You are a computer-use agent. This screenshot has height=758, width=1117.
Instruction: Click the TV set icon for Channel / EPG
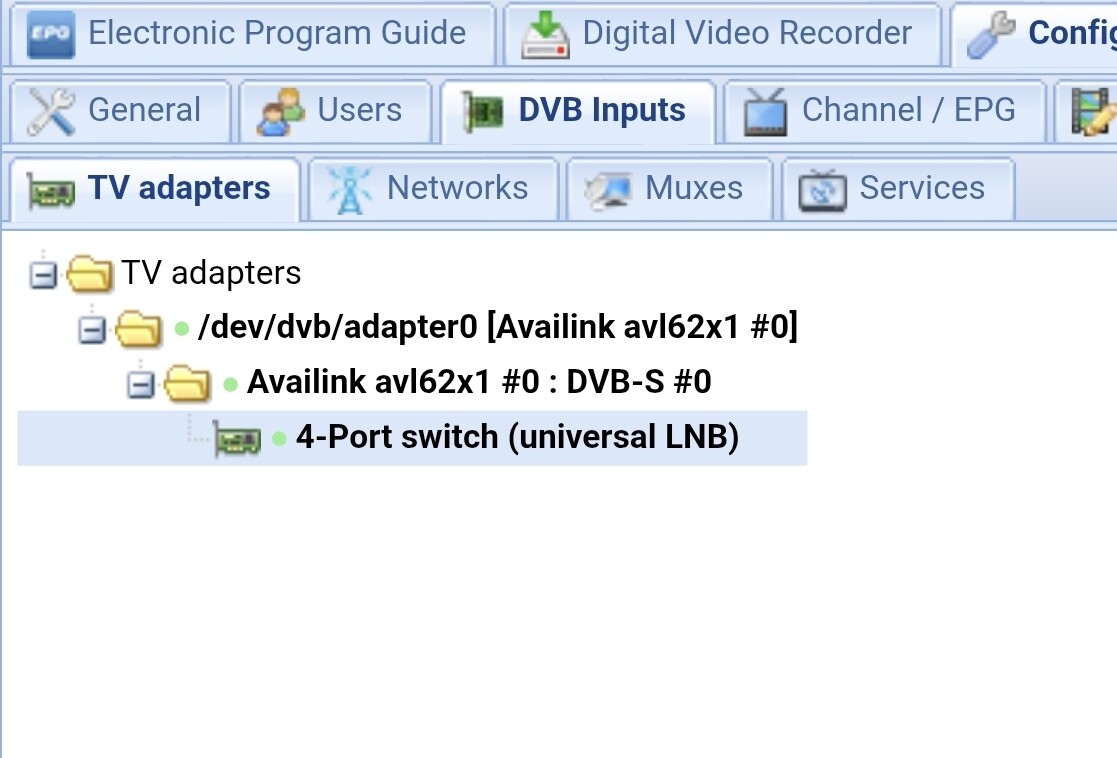pyautogui.click(x=765, y=112)
